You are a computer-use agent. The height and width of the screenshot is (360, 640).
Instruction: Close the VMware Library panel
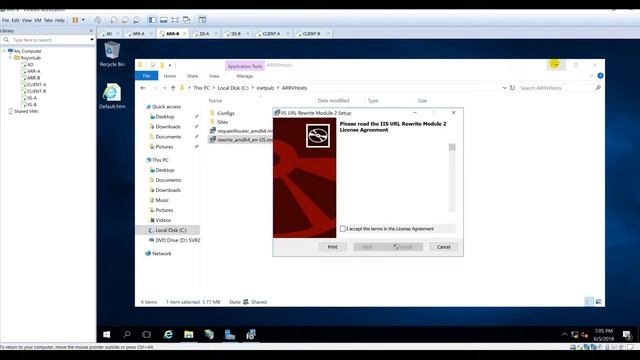pyautogui.click(x=91, y=31)
